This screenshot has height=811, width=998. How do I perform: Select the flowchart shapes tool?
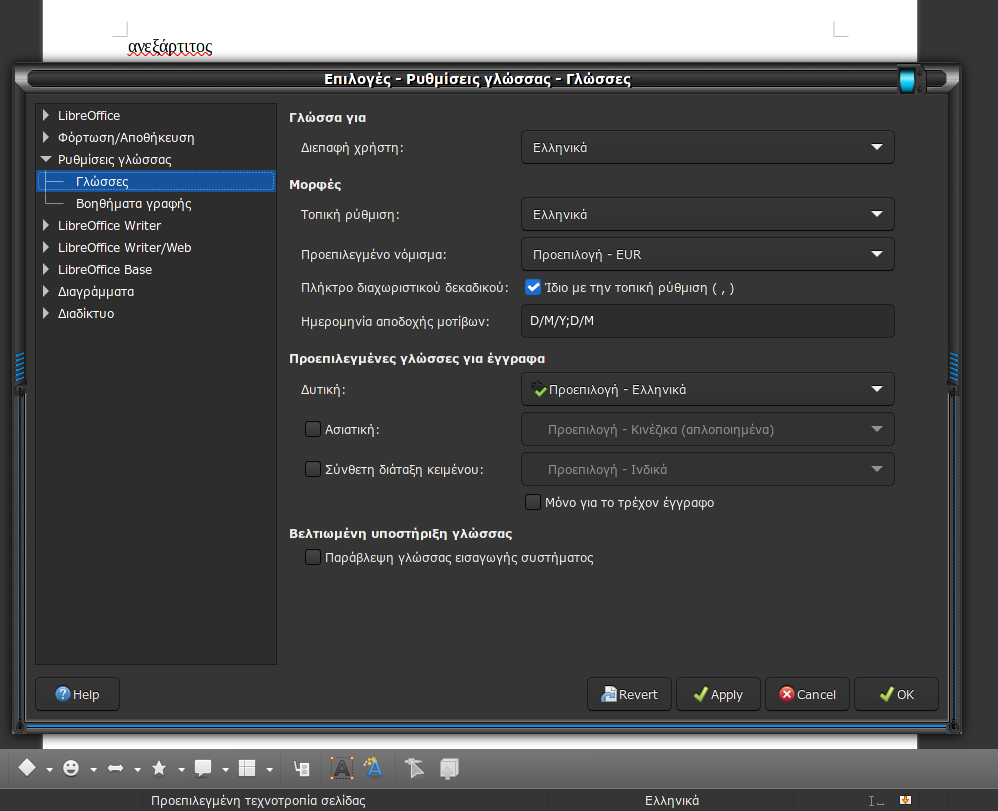247,768
